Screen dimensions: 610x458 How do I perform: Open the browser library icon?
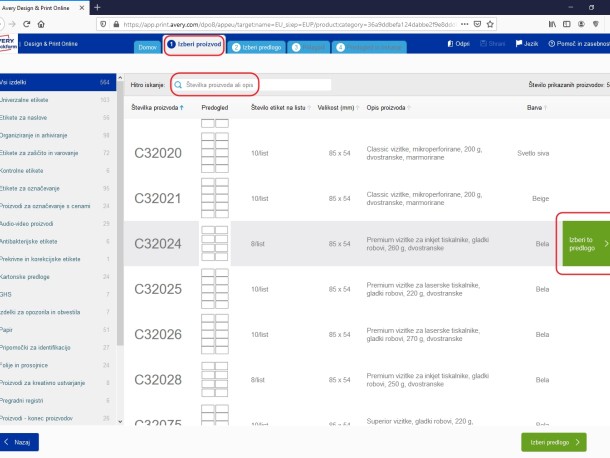point(552,24)
